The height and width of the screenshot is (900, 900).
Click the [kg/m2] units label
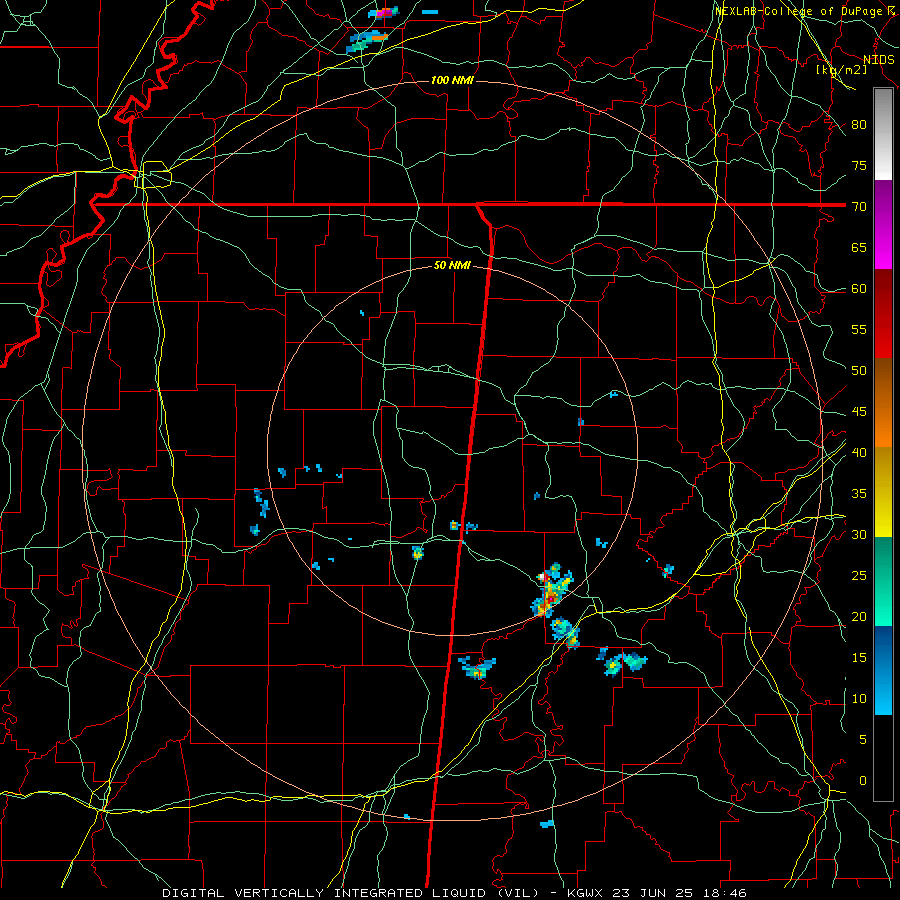841,70
